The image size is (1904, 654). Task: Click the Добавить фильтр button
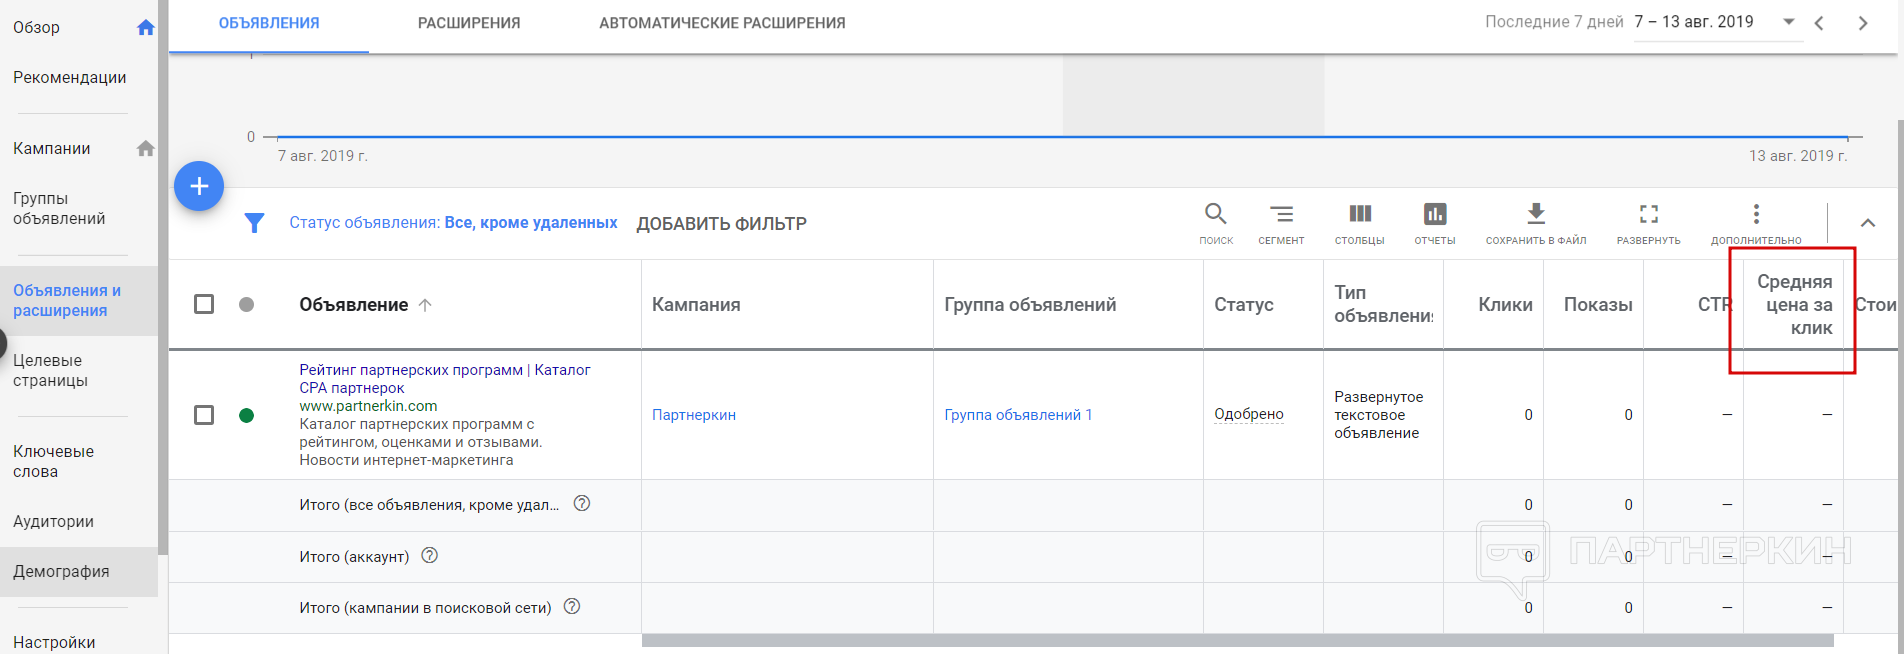click(x=721, y=224)
